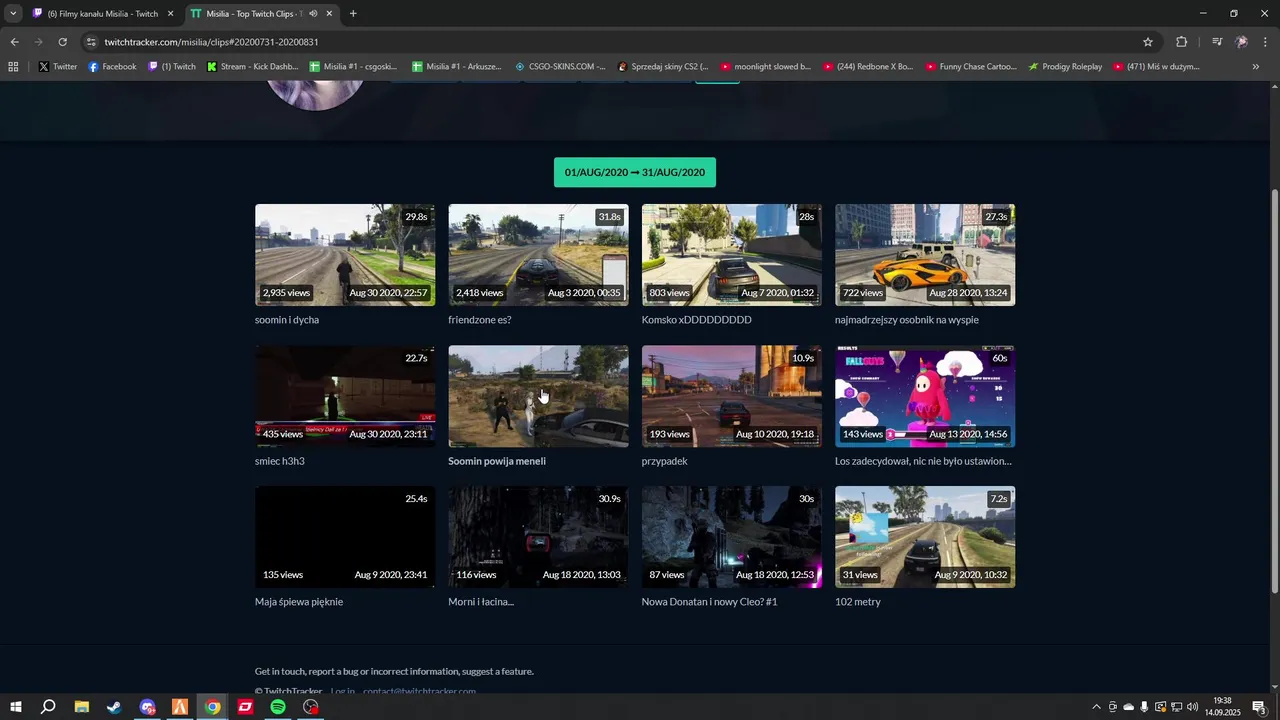This screenshot has width=1280, height=720.
Task: Play the Fall Guys Los zadecydował clip thumbnail
Action: click(x=925, y=396)
